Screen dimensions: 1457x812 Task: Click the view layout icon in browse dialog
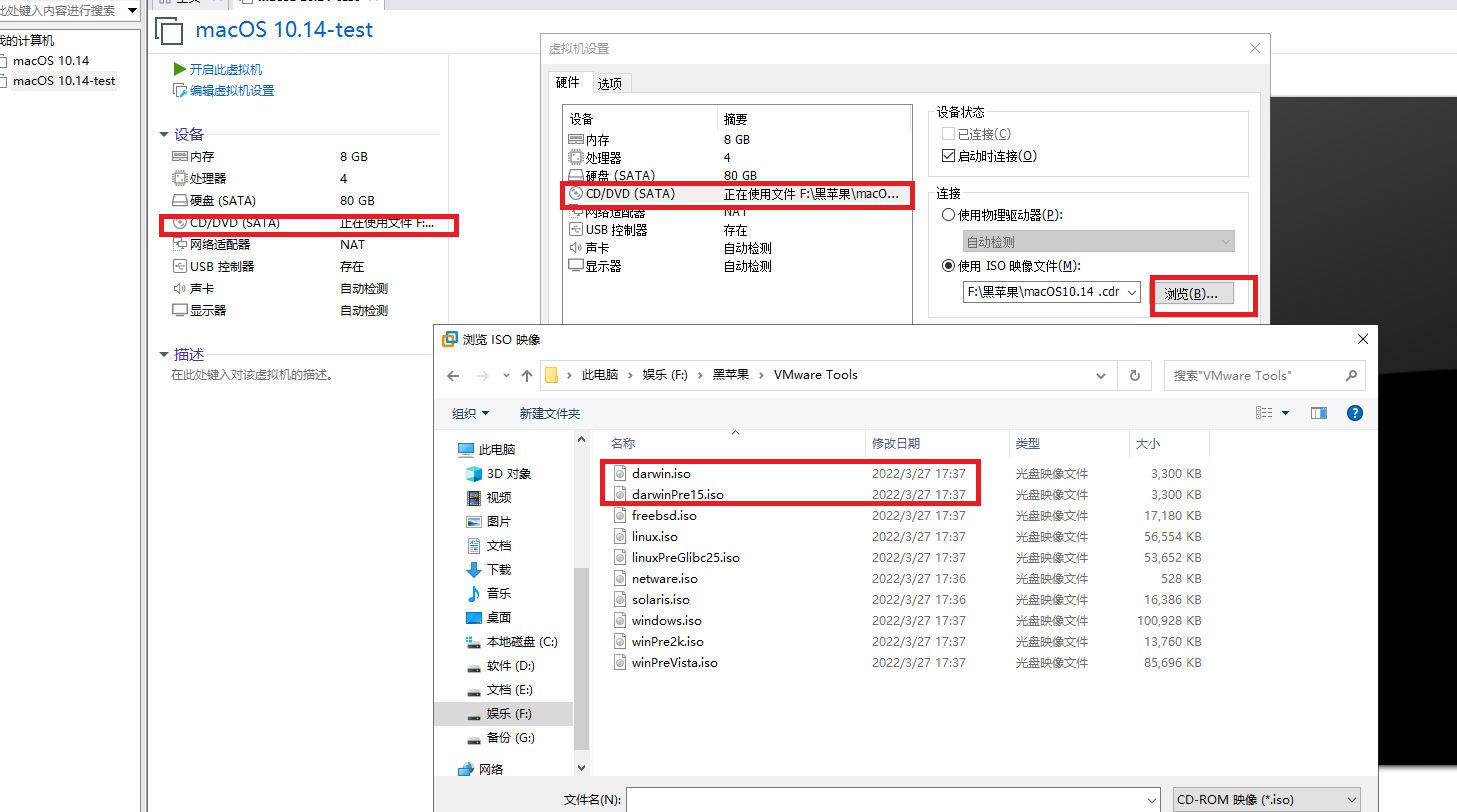(1264, 413)
